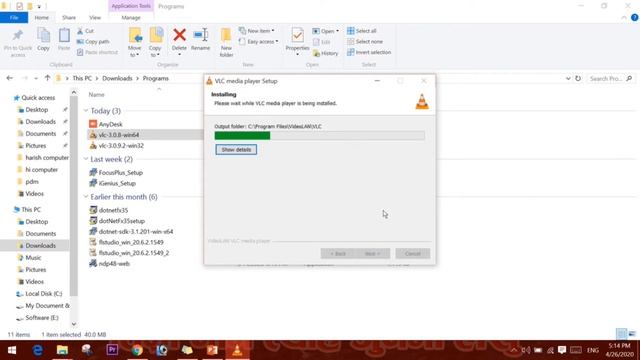Viewport: 640px width, 360px height.
Task: Collapse the Last week (2) group
Action: click(86, 159)
